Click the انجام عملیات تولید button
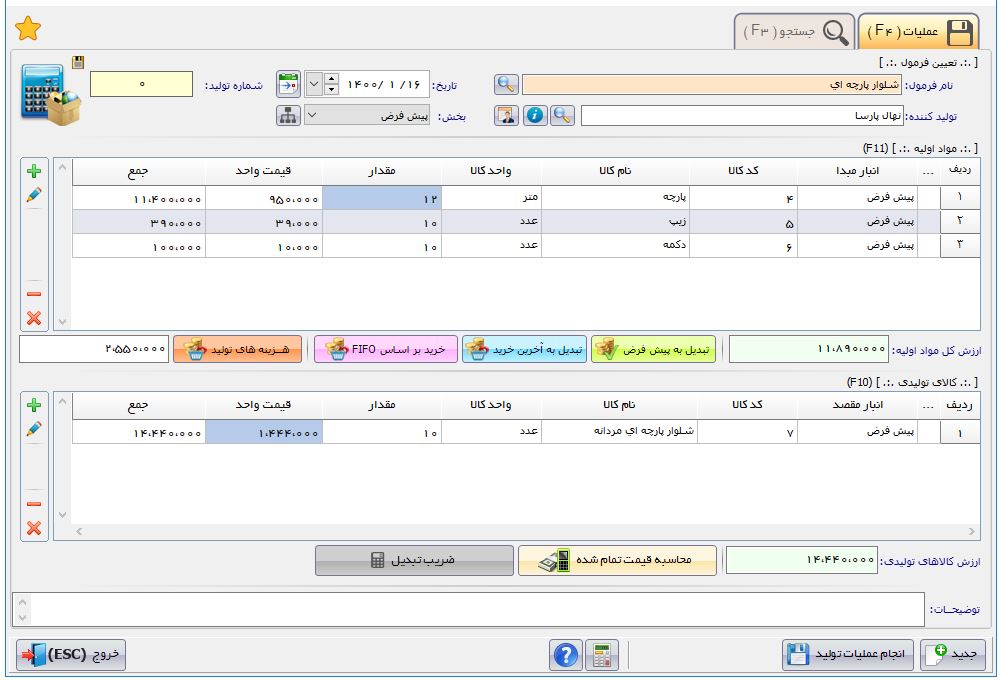Image resolution: width=1000 pixels, height=680 pixels. click(848, 655)
